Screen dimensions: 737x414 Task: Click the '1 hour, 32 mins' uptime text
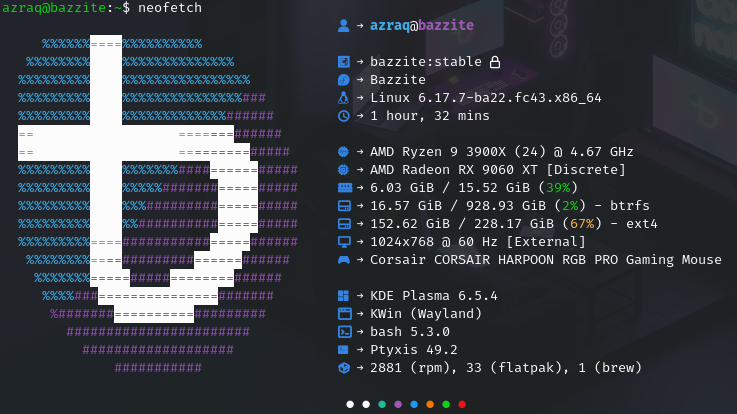[x=430, y=116]
